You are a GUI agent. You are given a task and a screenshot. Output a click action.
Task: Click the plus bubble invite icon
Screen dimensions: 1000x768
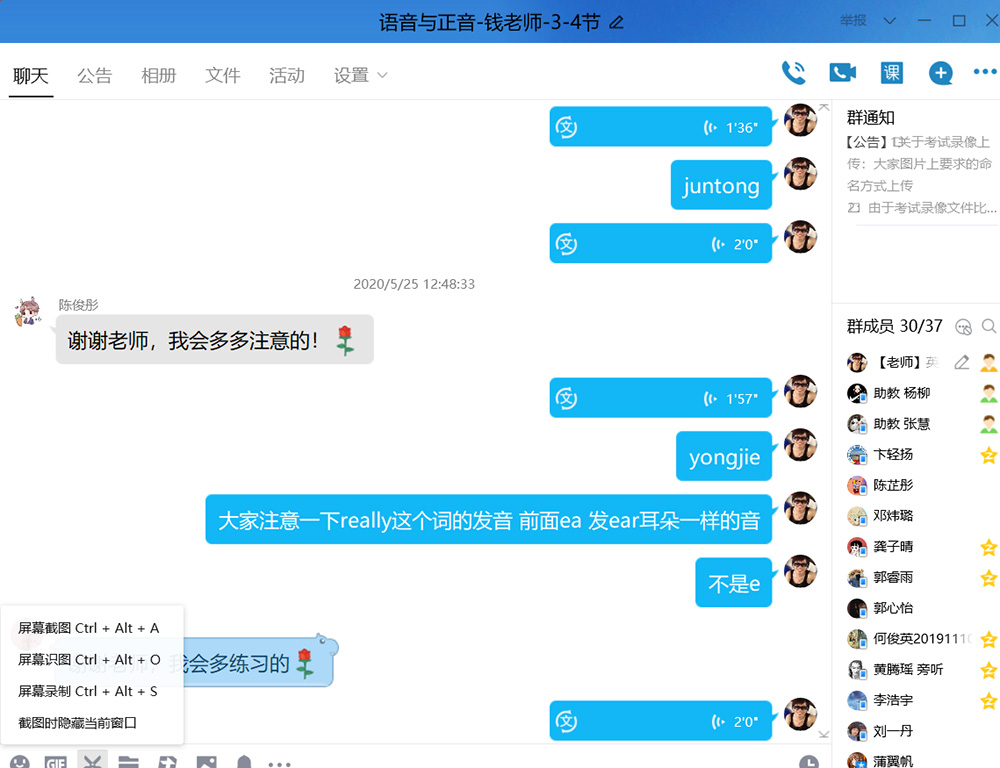940,73
